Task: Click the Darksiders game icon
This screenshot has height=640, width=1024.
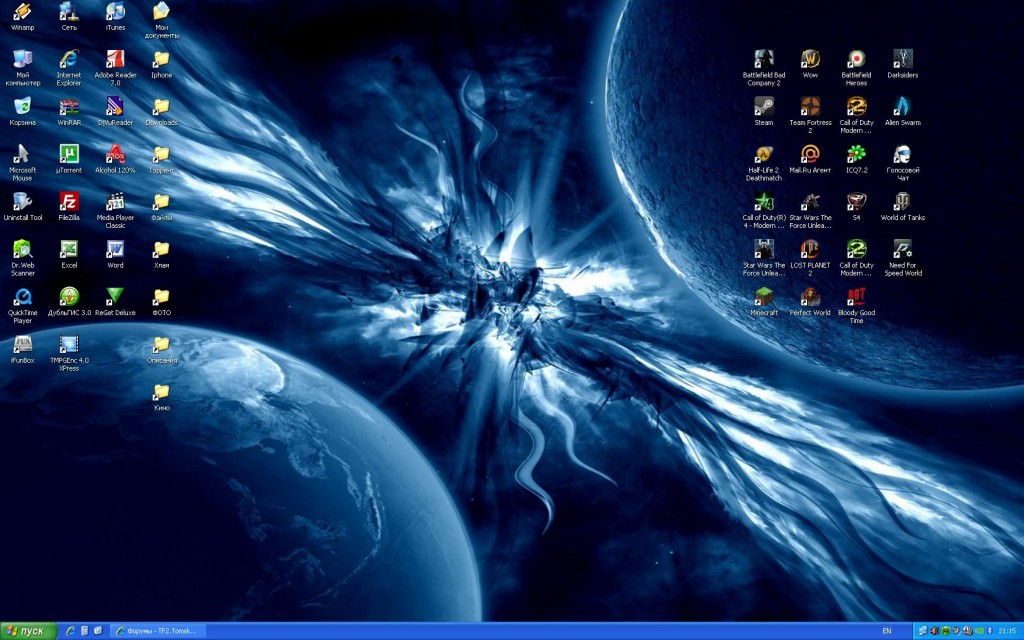Action: point(903,63)
